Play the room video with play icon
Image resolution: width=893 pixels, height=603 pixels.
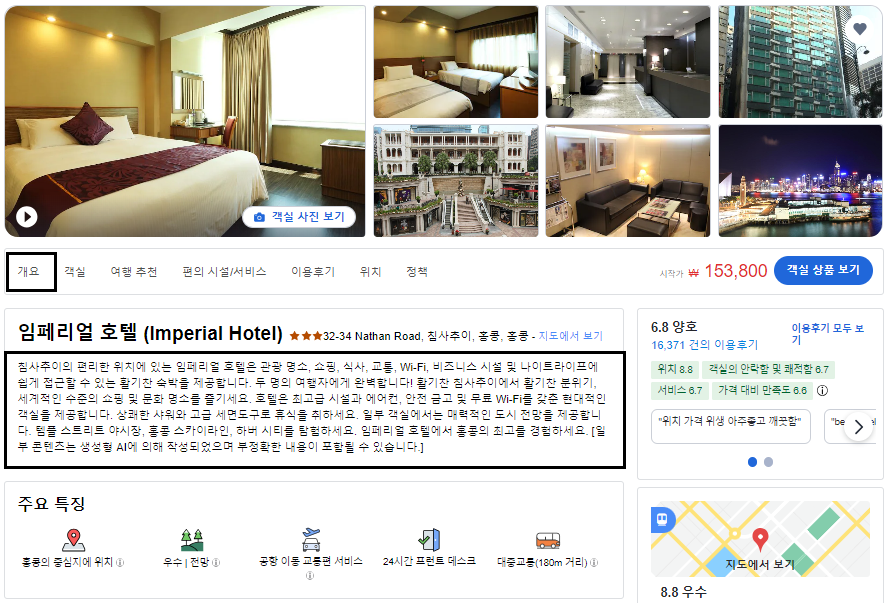coord(27,216)
